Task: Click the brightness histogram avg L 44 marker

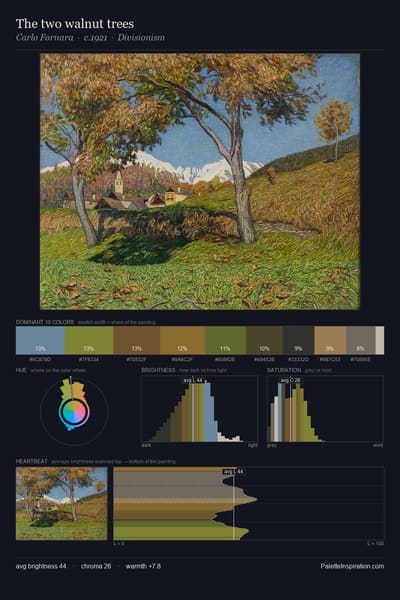Action: 193,380
